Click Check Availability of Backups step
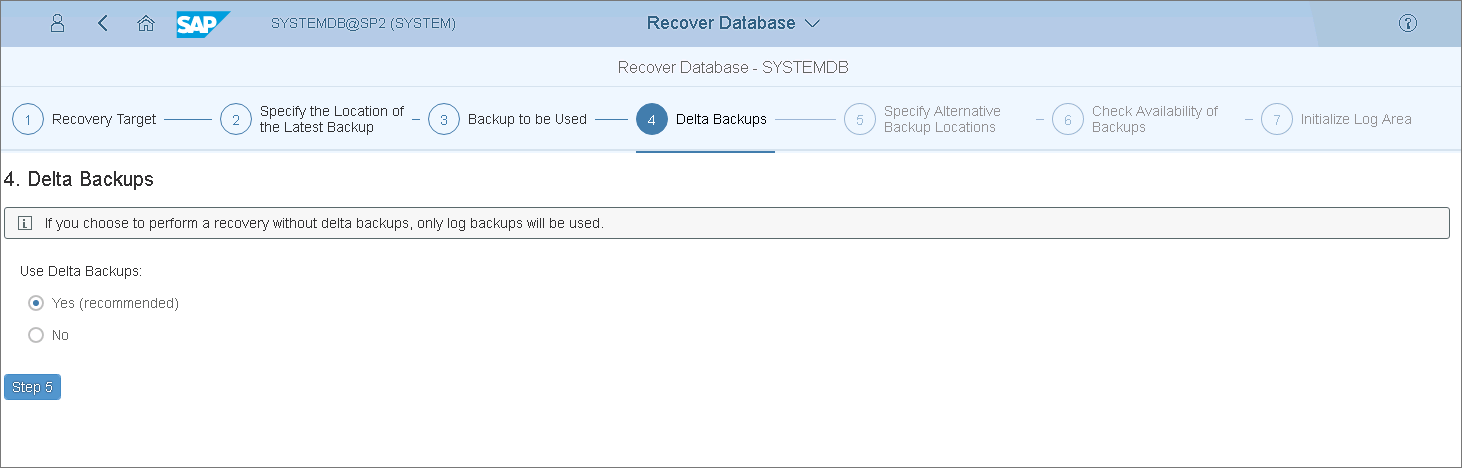 [x=1154, y=120]
